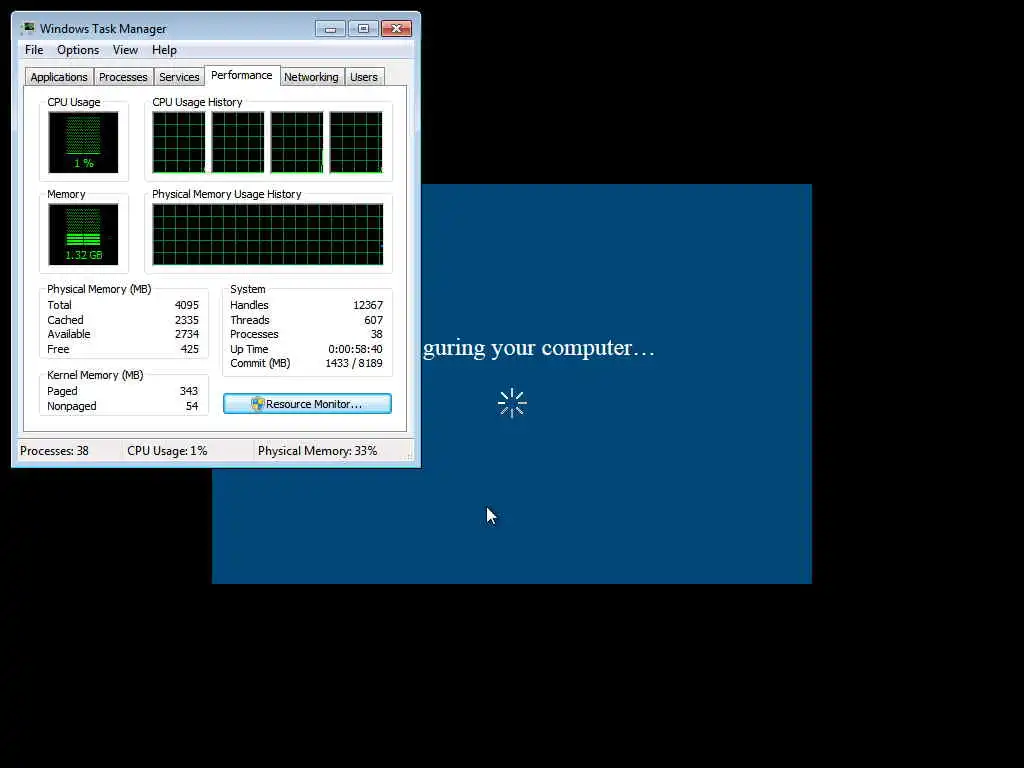Click the second CPU Usage History graph

click(238, 142)
